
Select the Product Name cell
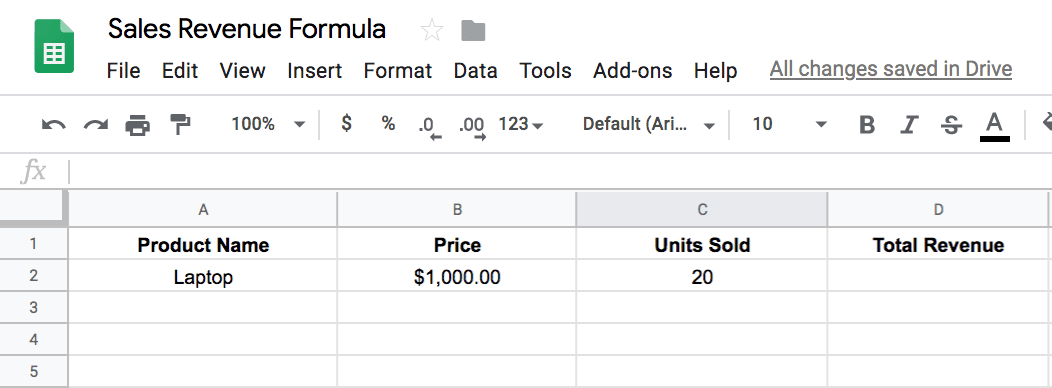(203, 244)
